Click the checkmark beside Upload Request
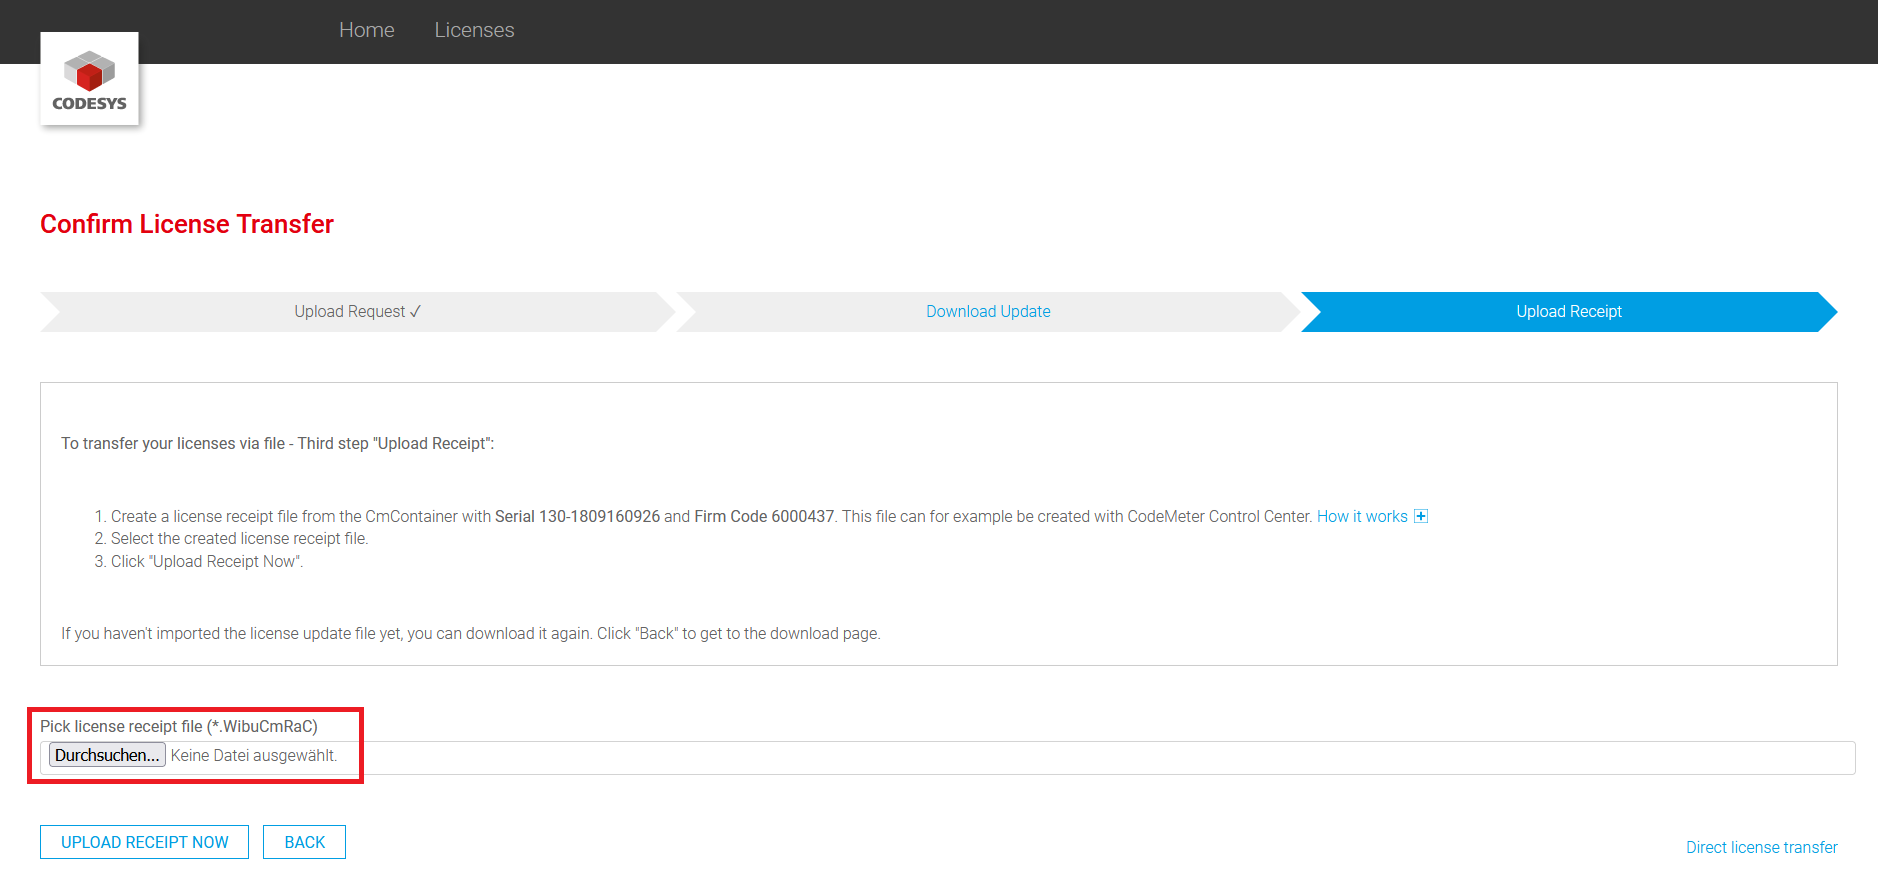This screenshot has height=876, width=1878. 415,312
